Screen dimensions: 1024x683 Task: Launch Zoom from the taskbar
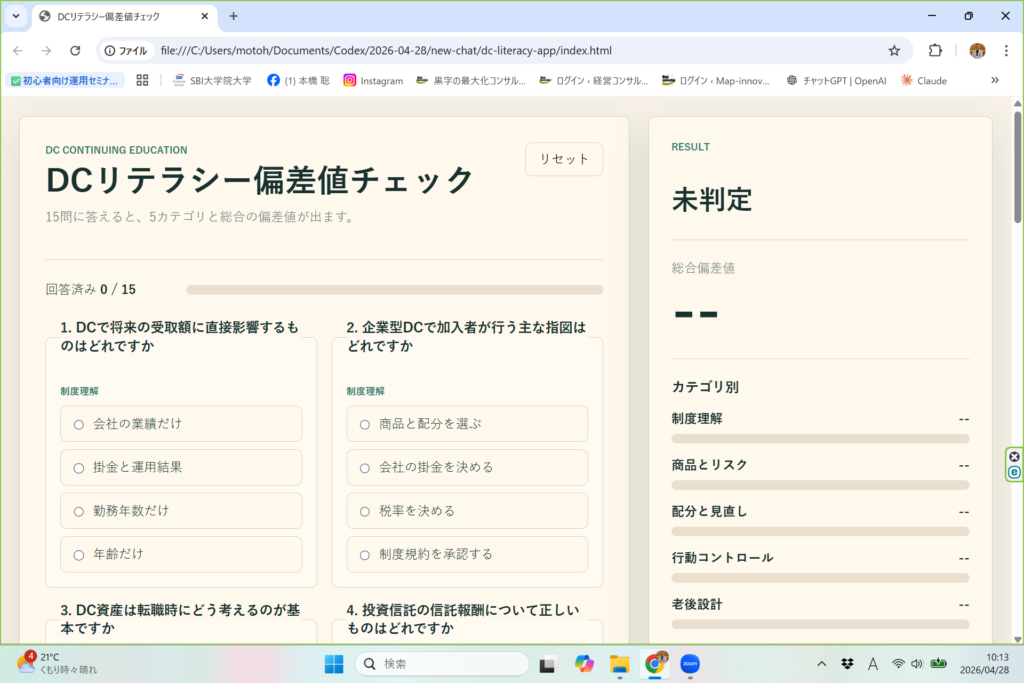(689, 664)
